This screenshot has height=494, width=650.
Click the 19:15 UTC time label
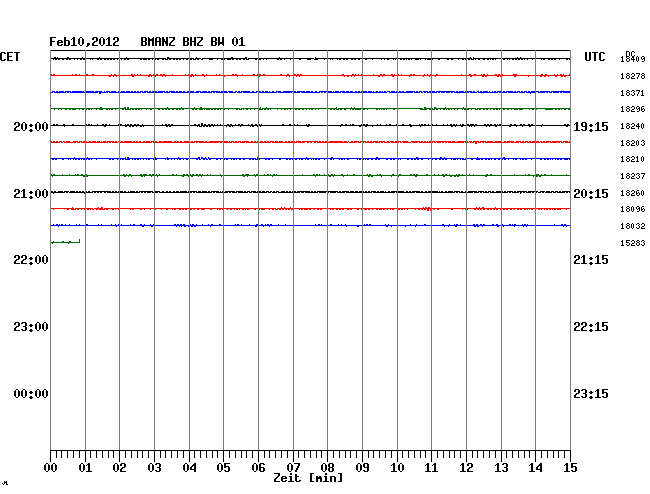click(x=591, y=127)
